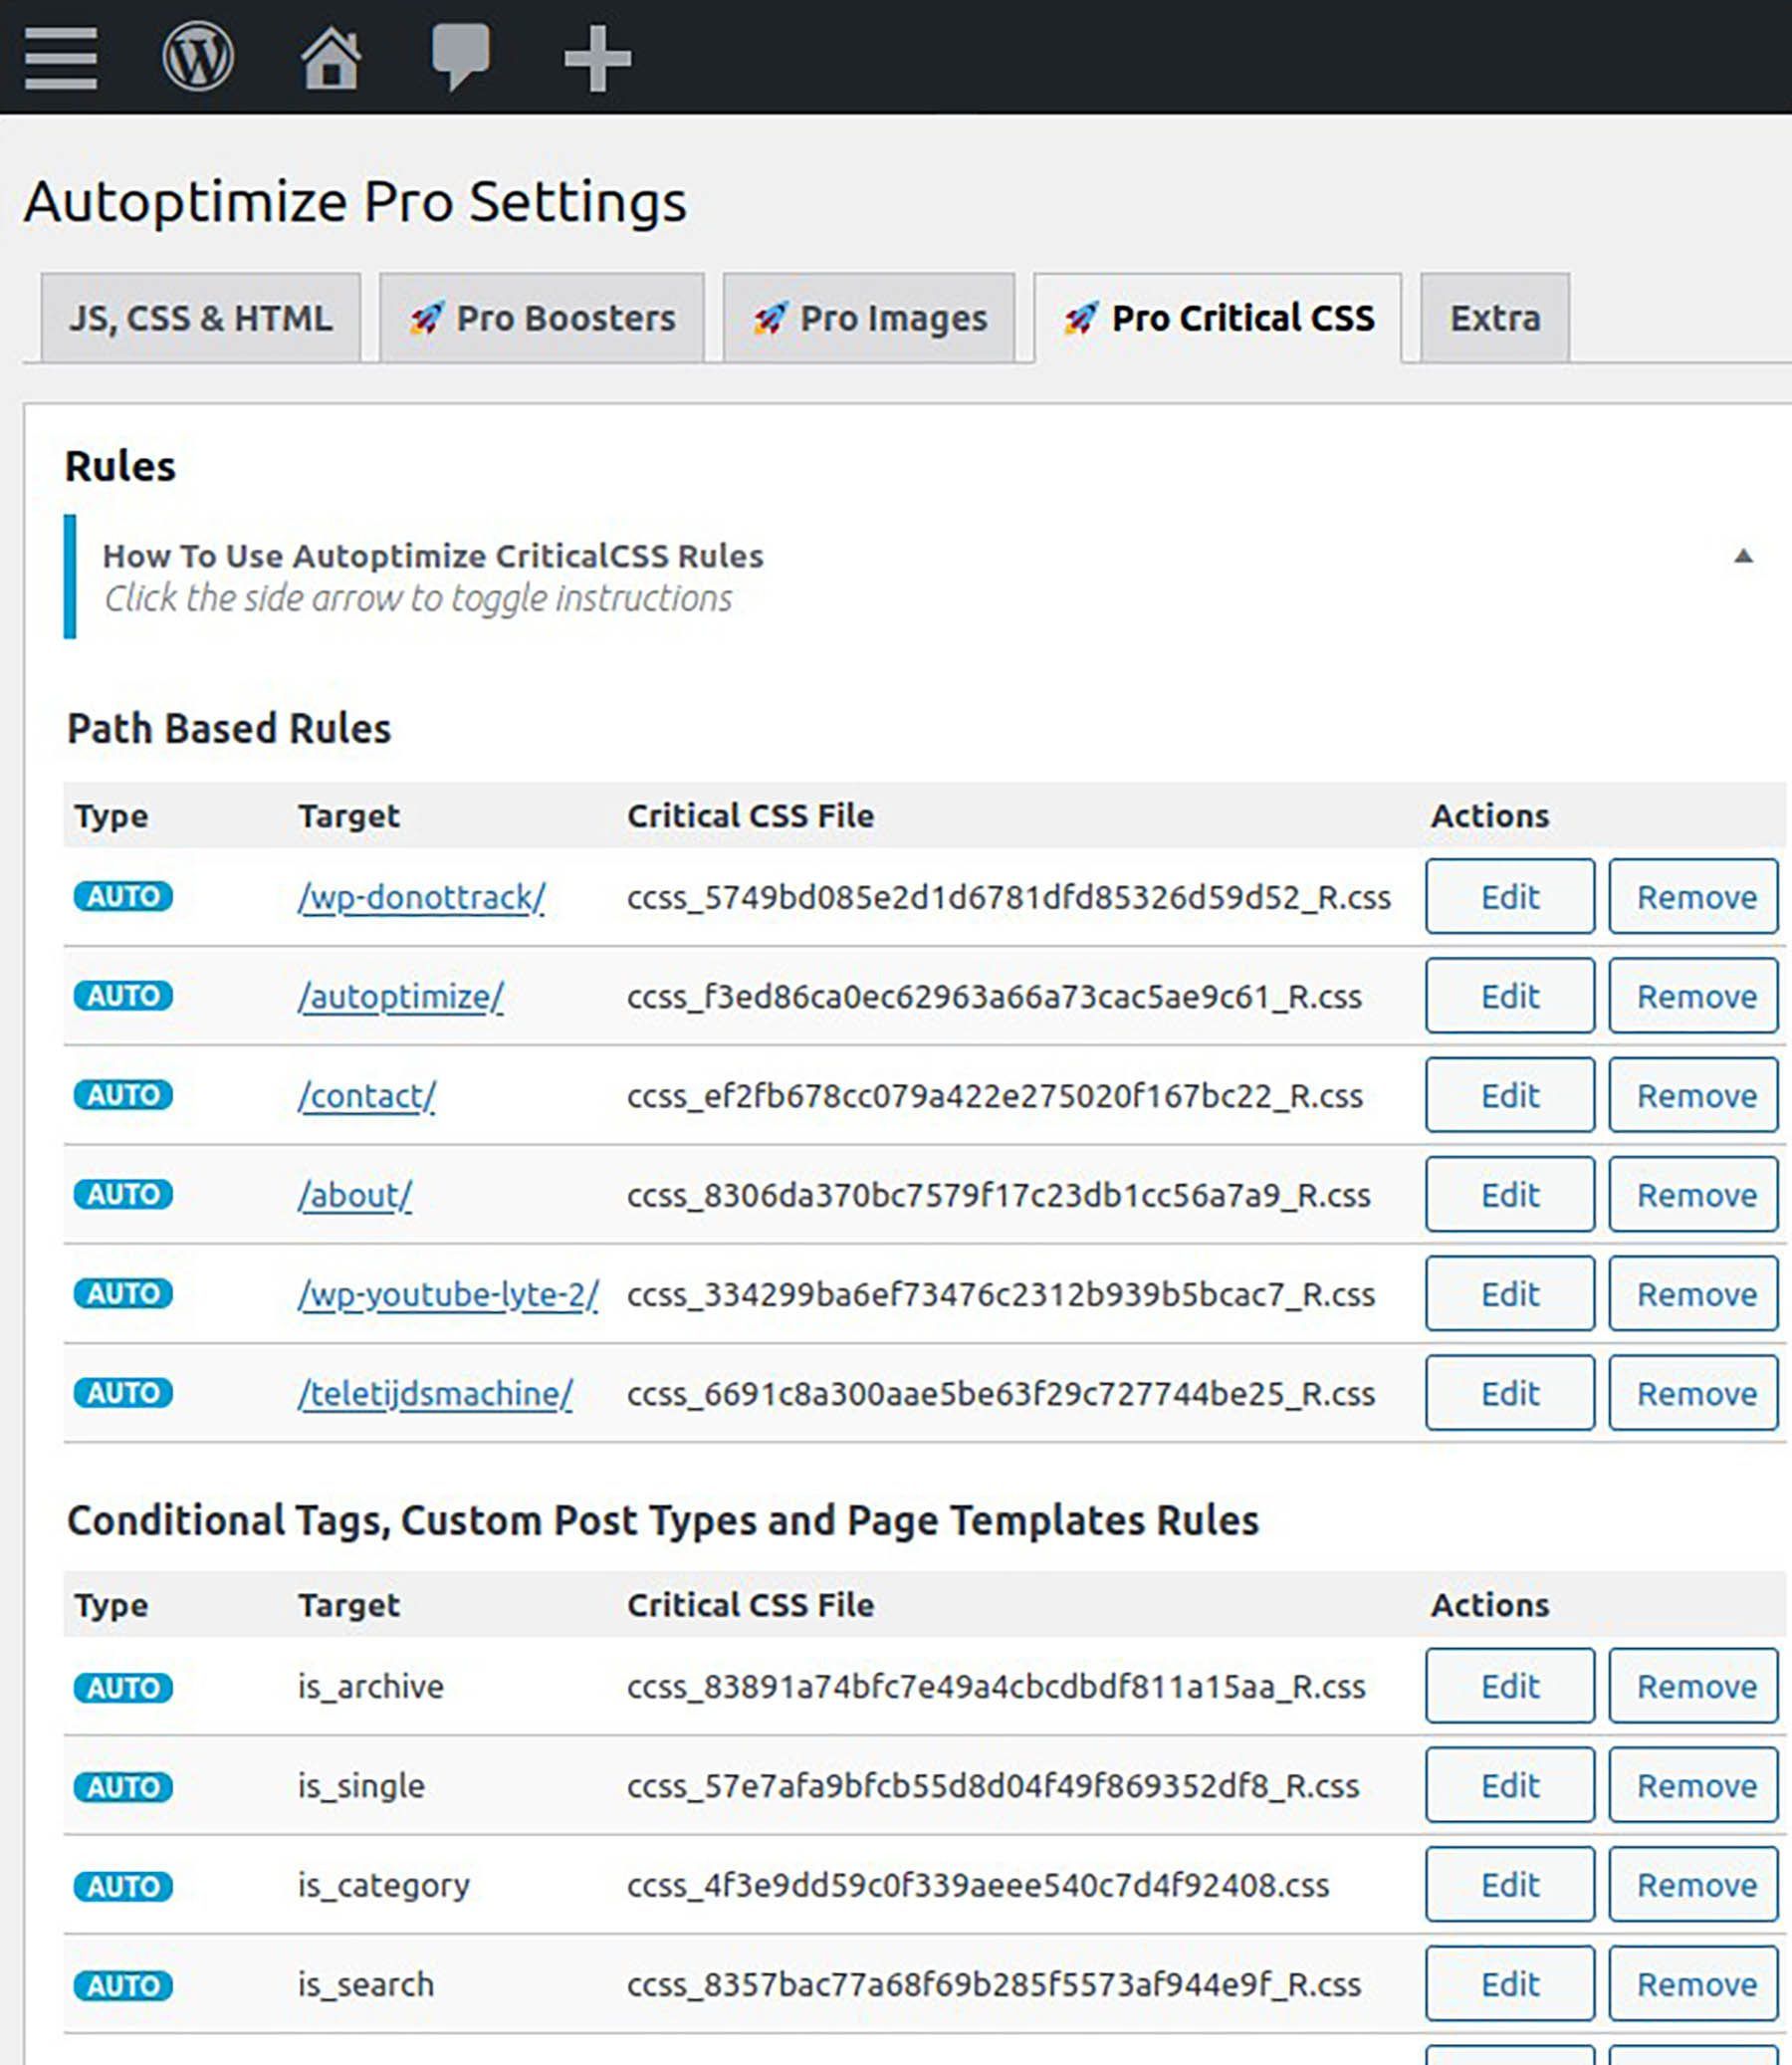Edit the /contact/ critical CSS rule
Viewport: 1792px width, 2065px height.
coord(1509,1095)
